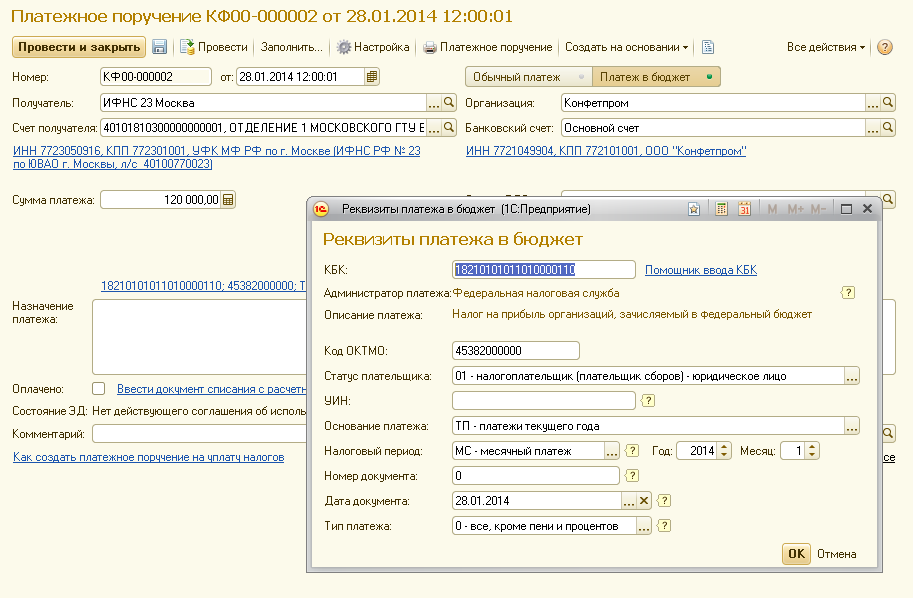
Task: Open the document report icon in toolbar
Action: [707, 47]
